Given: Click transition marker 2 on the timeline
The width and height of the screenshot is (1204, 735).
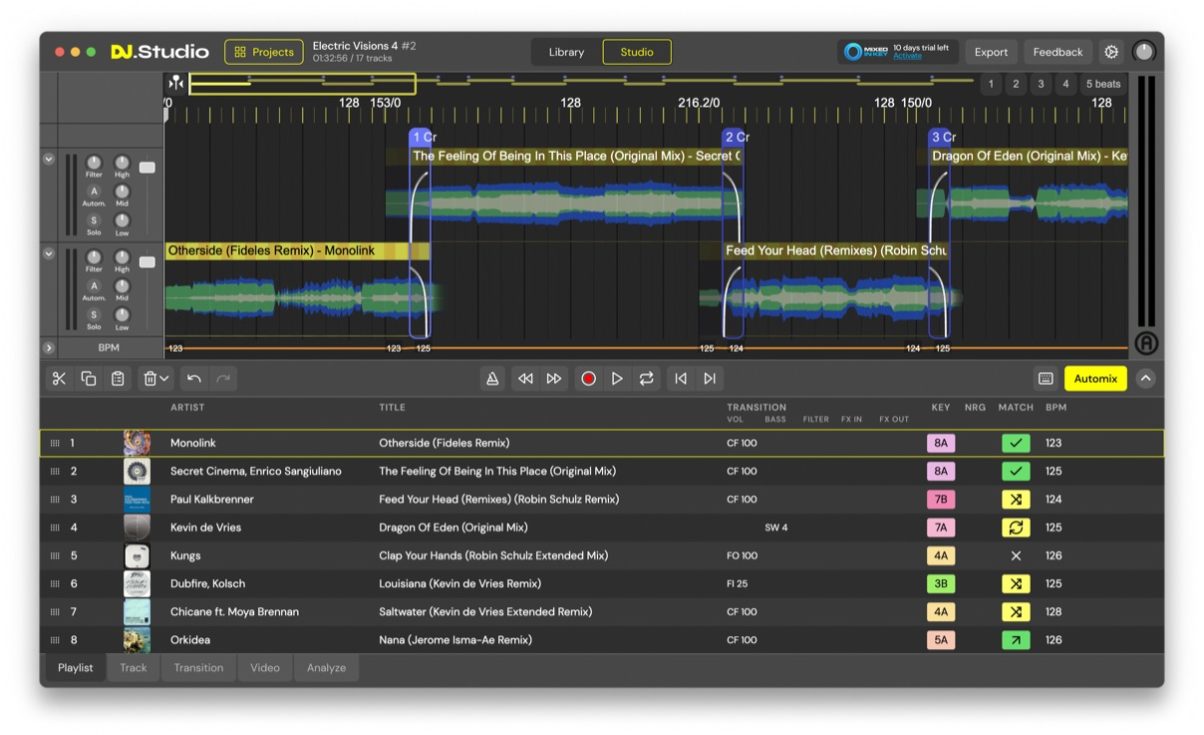Looking at the screenshot, I should (735, 137).
